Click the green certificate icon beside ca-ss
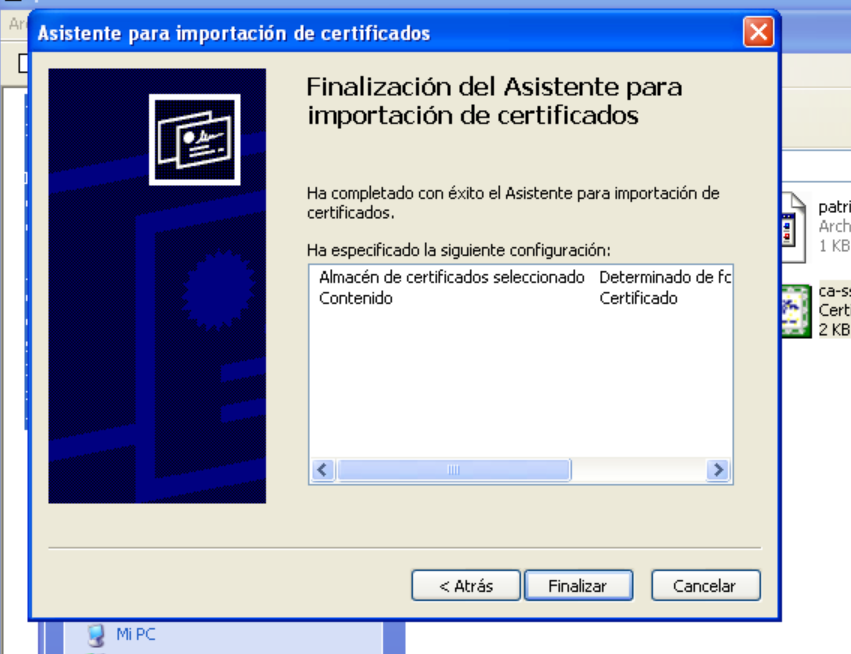This screenshot has width=851, height=654. tap(795, 310)
